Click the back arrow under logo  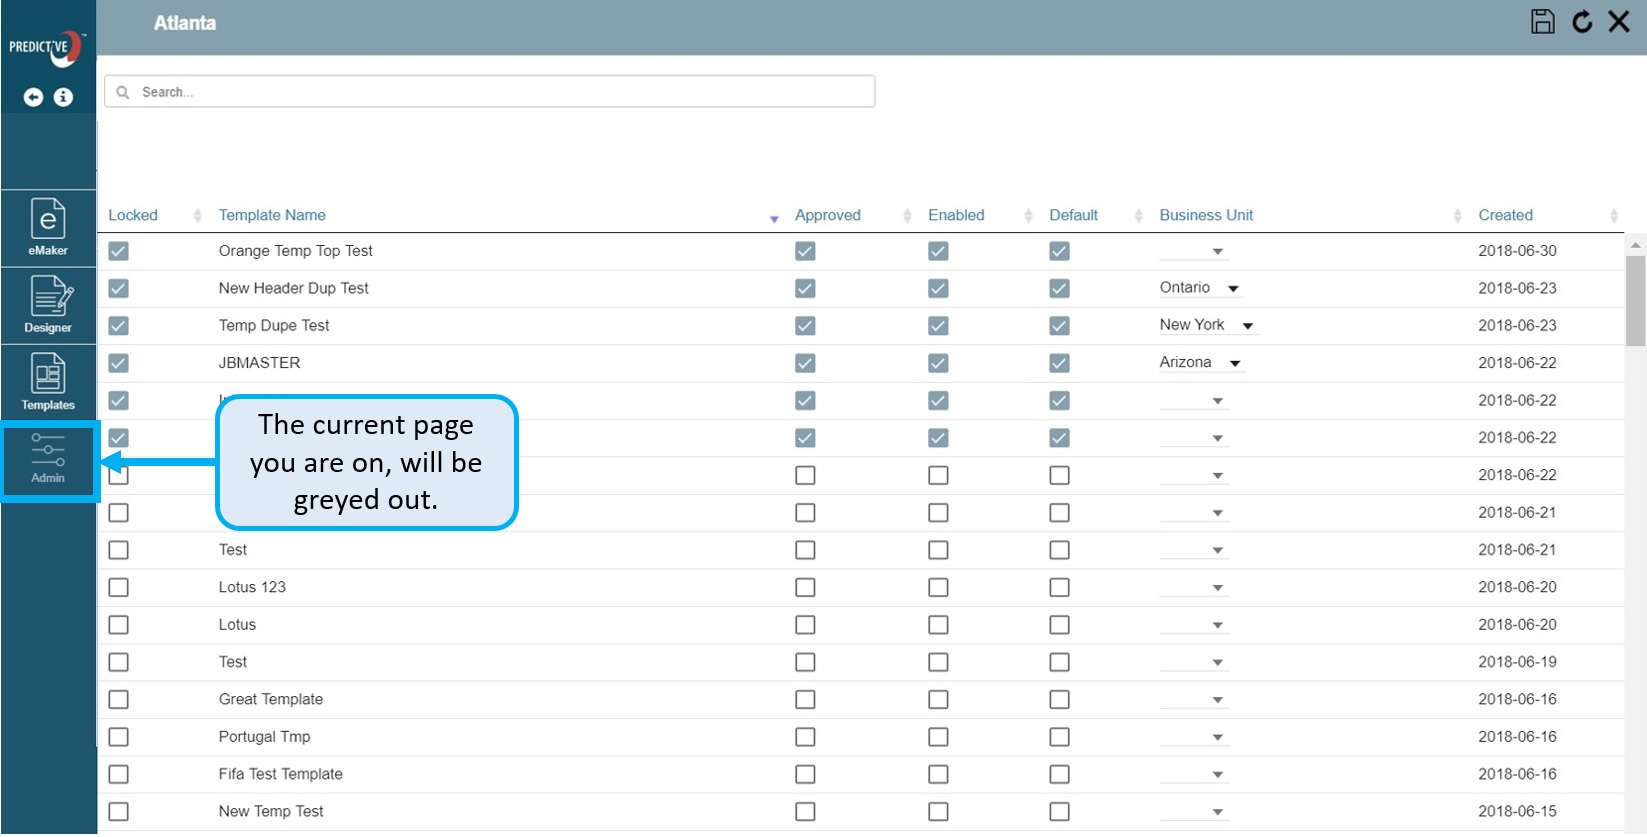[33, 97]
